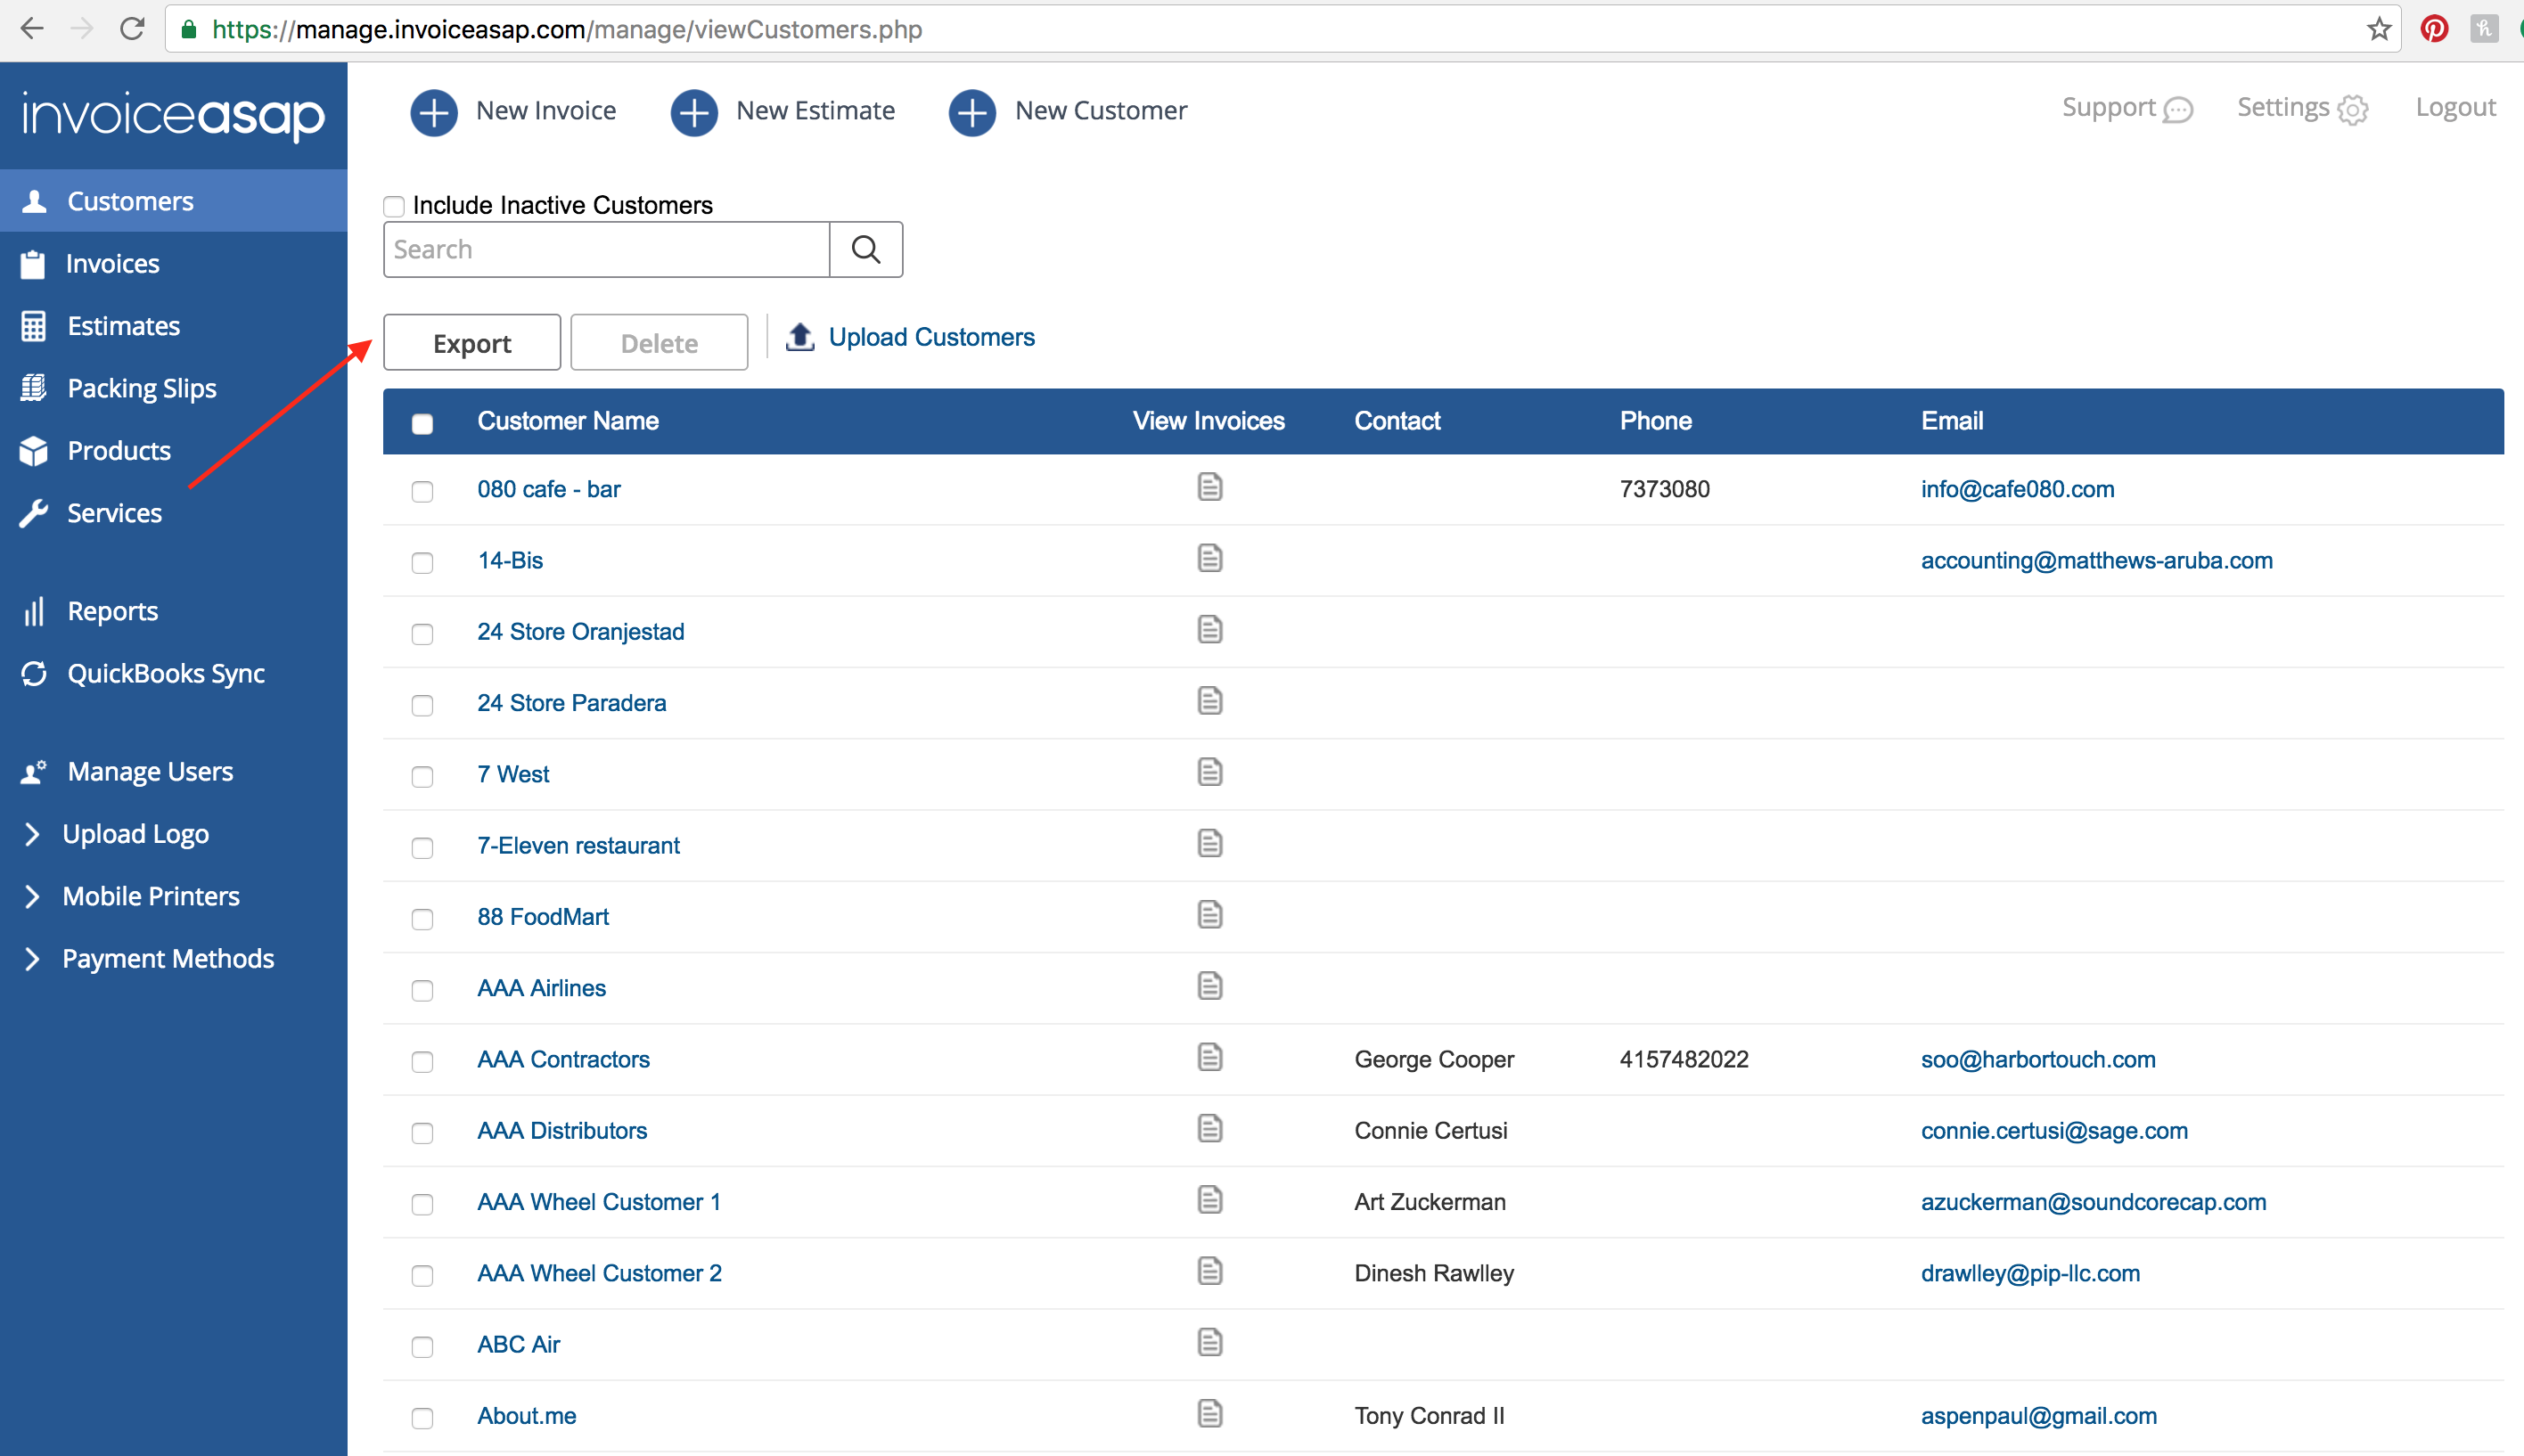Viewport: 2524px width, 1456px height.
Task: Open invoices document icon for 14-Bis
Action: [x=1209, y=559]
